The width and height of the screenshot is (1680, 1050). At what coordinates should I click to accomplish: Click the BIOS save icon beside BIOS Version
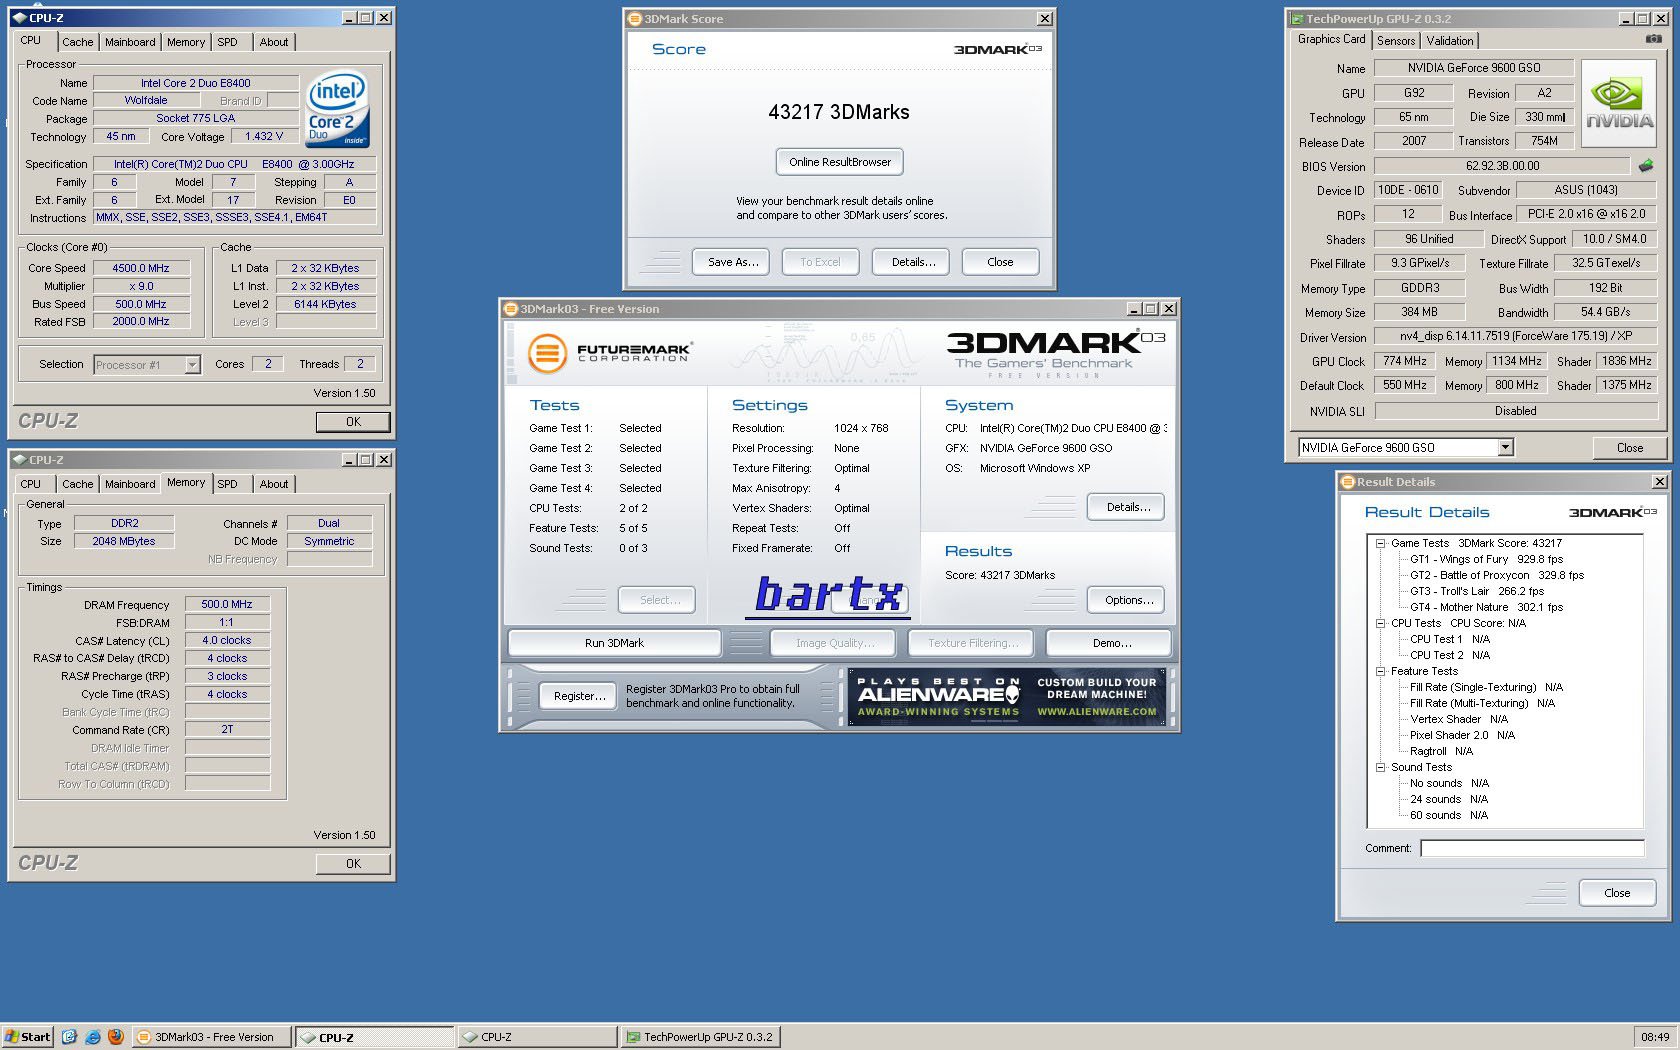1646,166
